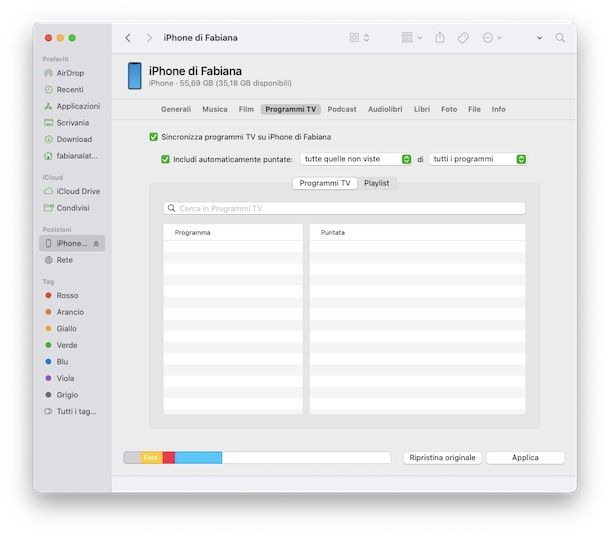Open Condivisi in the sidebar
This screenshot has height=536, width=610.
(x=73, y=208)
